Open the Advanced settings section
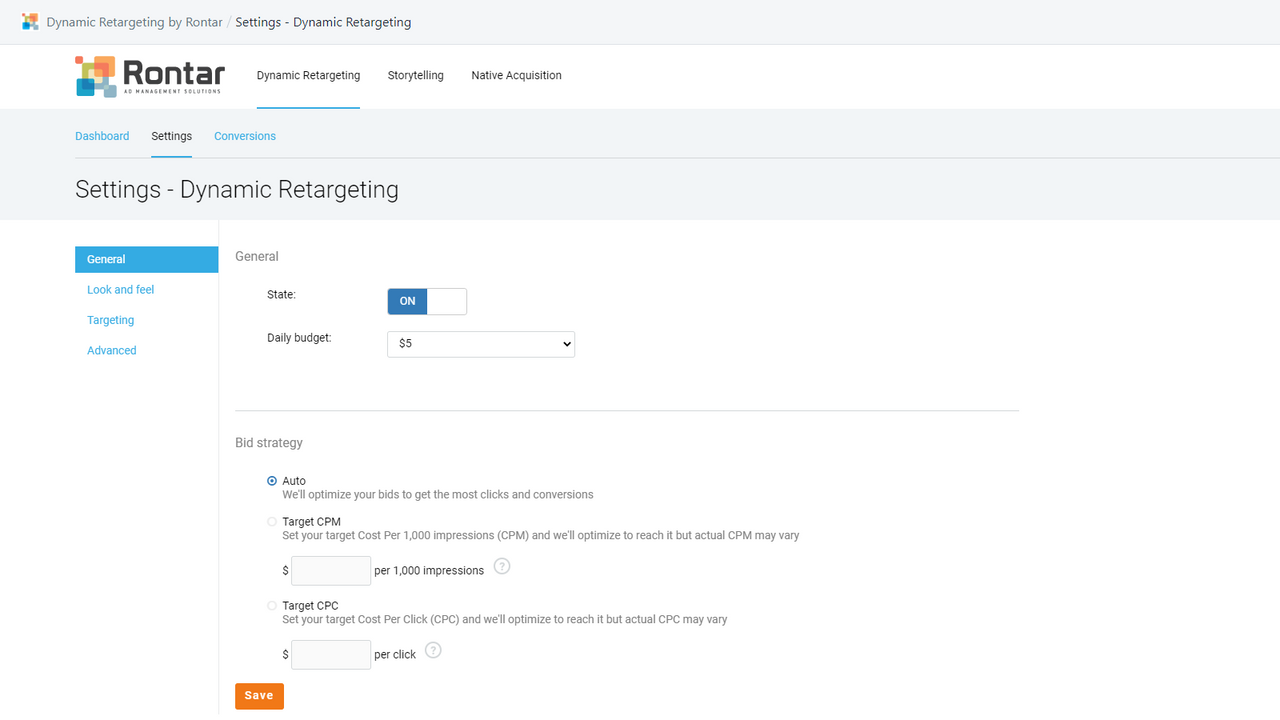 pyautogui.click(x=111, y=350)
